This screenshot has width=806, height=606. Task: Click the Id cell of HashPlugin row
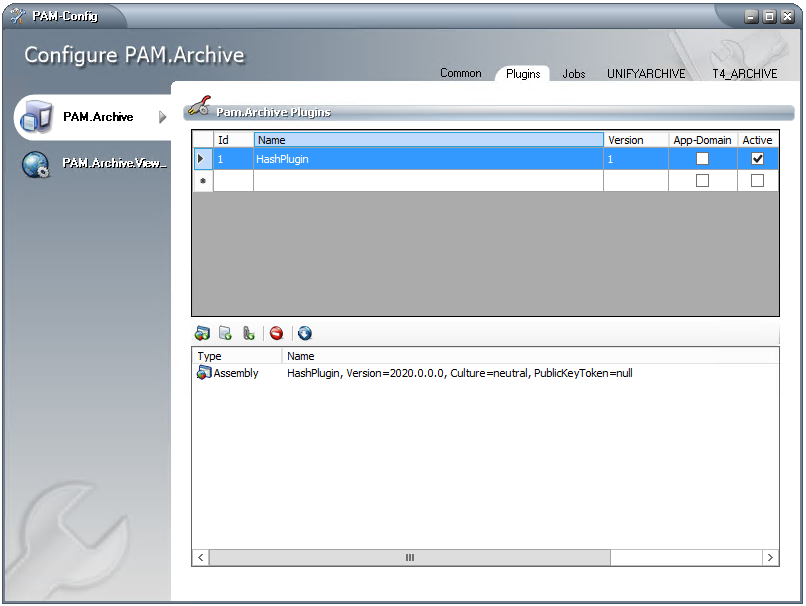click(x=233, y=159)
